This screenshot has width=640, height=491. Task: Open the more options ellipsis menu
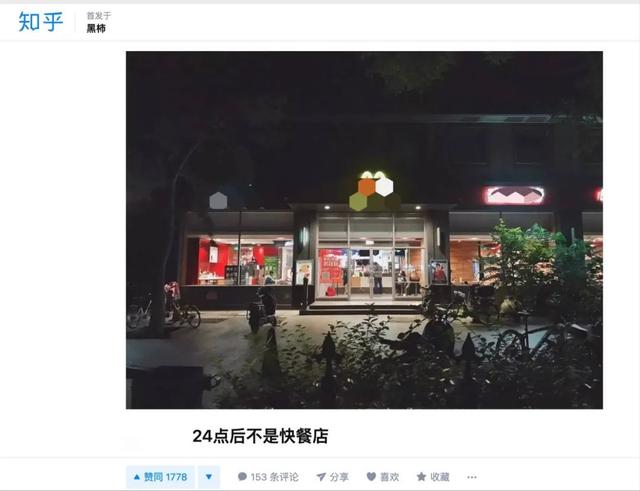(x=472, y=477)
